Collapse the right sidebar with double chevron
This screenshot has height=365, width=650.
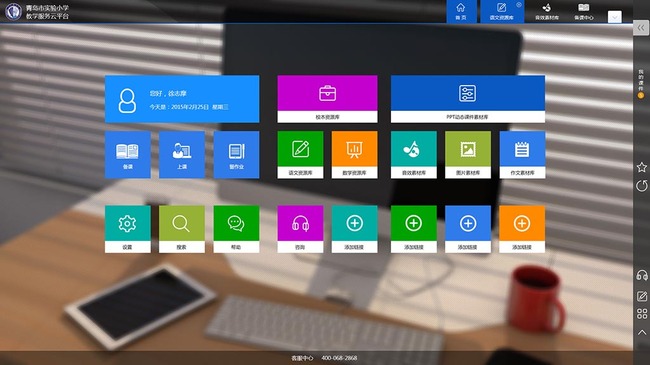click(641, 28)
